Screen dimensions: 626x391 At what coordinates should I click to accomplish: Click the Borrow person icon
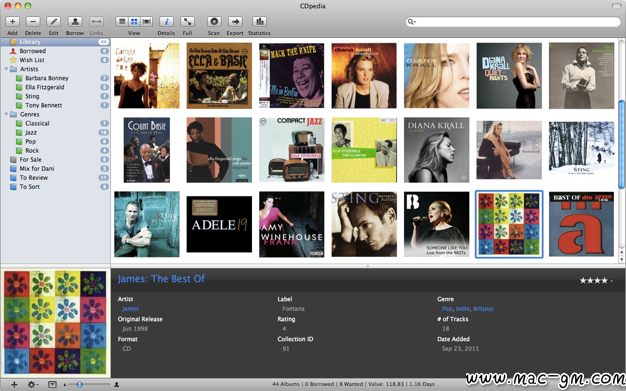click(x=75, y=22)
